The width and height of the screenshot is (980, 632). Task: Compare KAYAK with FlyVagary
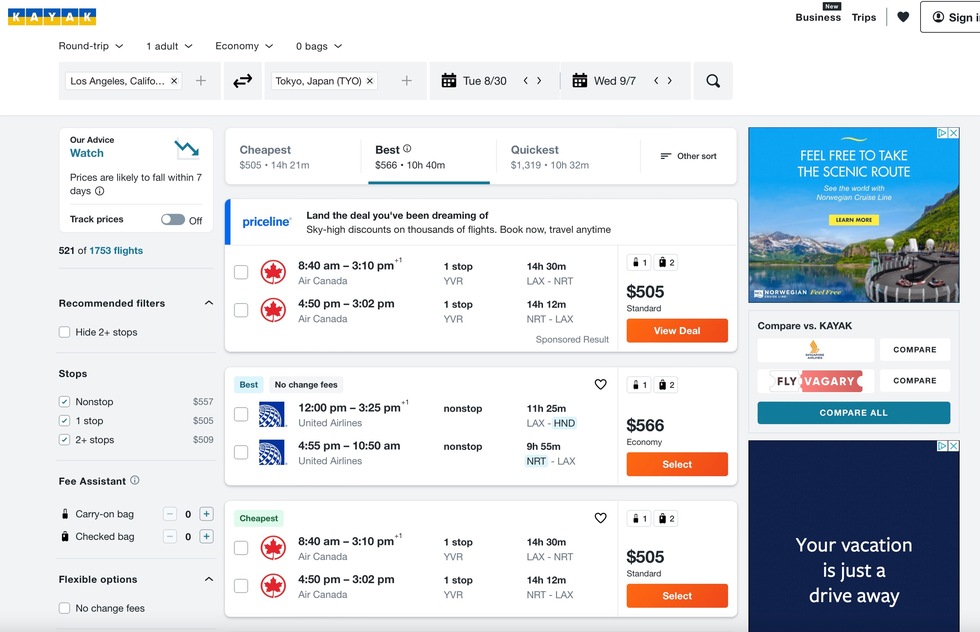coord(915,381)
